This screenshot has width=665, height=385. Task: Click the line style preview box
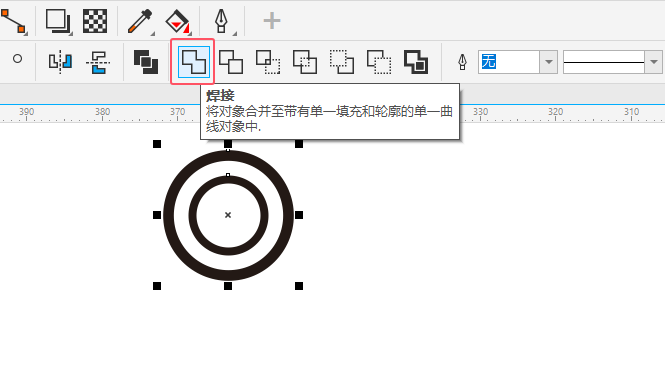pyautogui.click(x=604, y=62)
